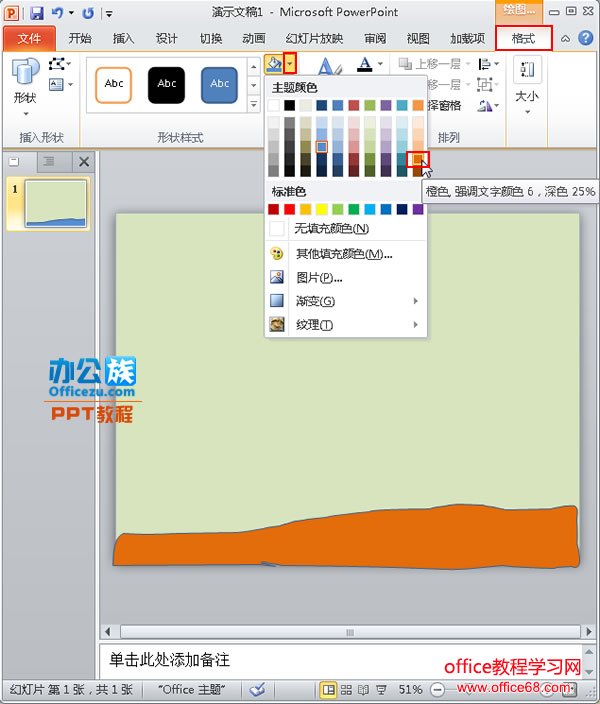
Task: Pick black theme color swatch
Action: (290, 105)
